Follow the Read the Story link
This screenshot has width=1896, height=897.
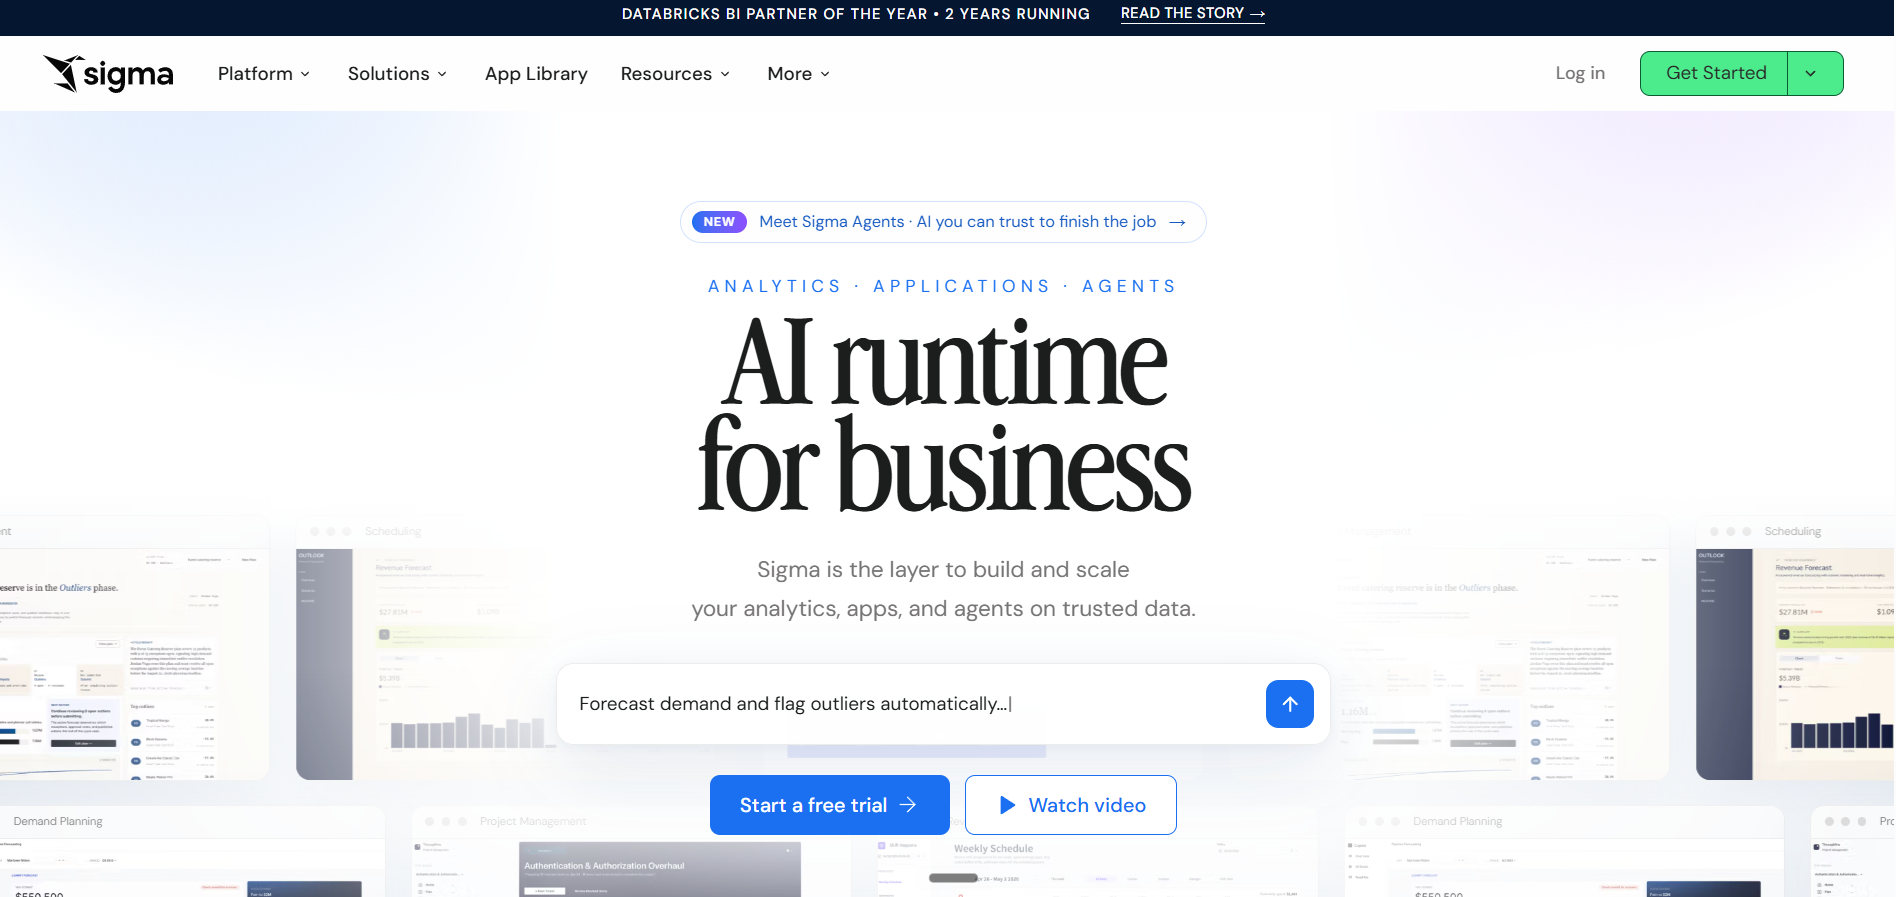[x=1192, y=13]
